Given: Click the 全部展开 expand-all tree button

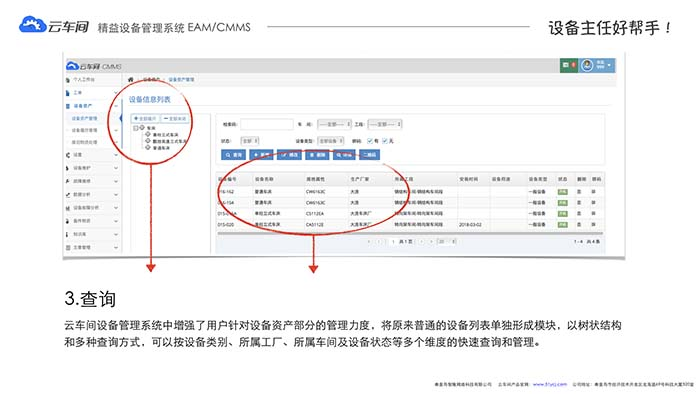Looking at the screenshot, I should coord(145,119).
